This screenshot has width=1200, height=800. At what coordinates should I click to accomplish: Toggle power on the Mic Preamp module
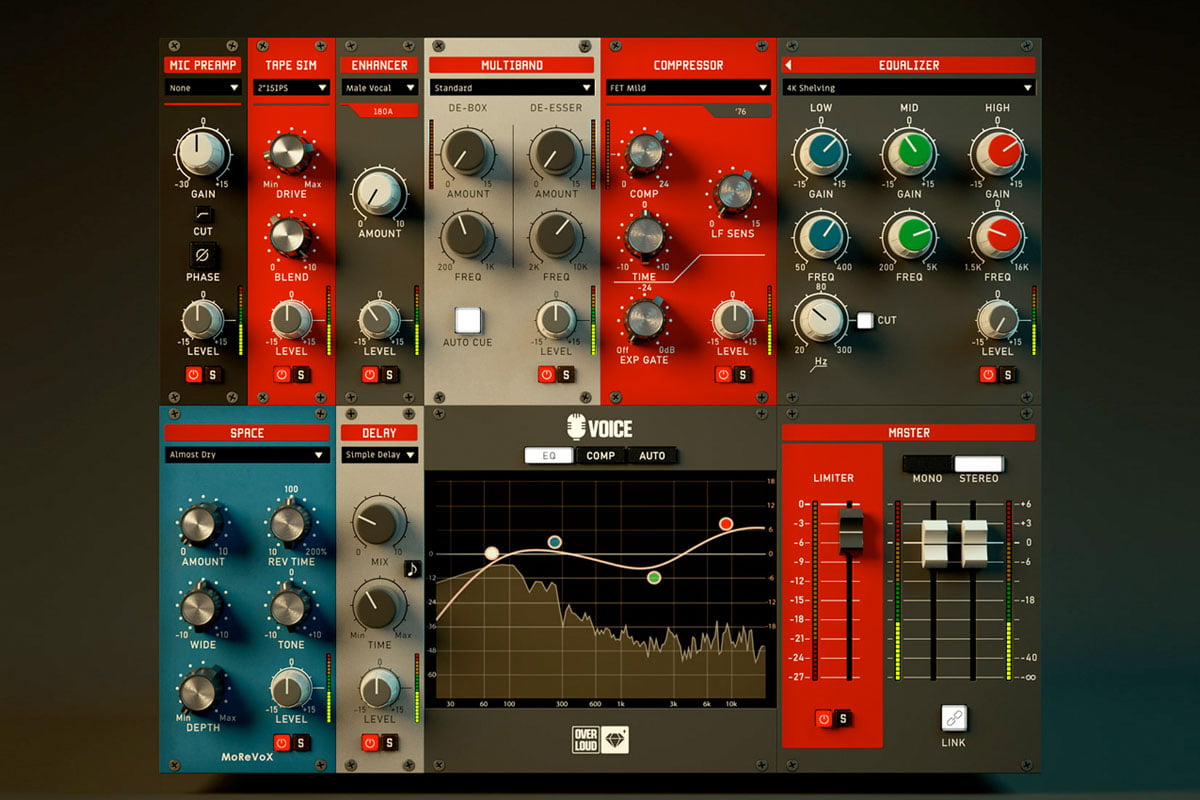click(x=193, y=374)
